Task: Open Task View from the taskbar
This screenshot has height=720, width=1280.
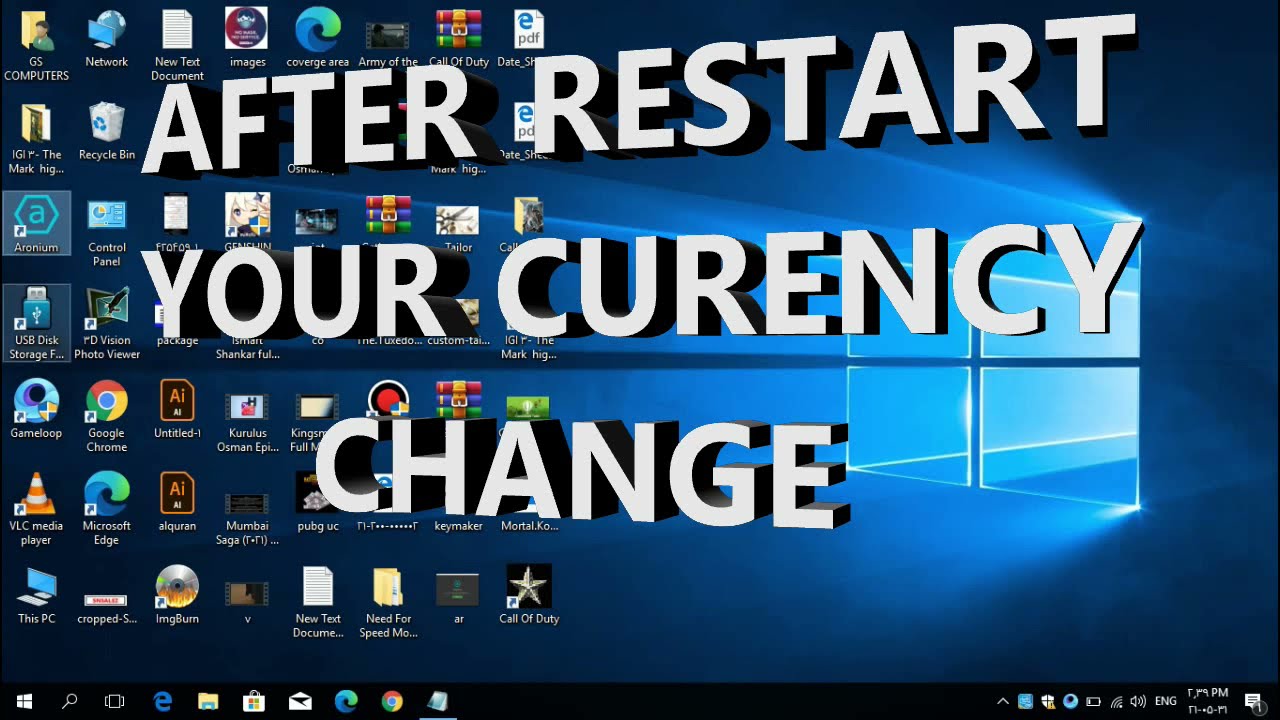Action: point(115,701)
